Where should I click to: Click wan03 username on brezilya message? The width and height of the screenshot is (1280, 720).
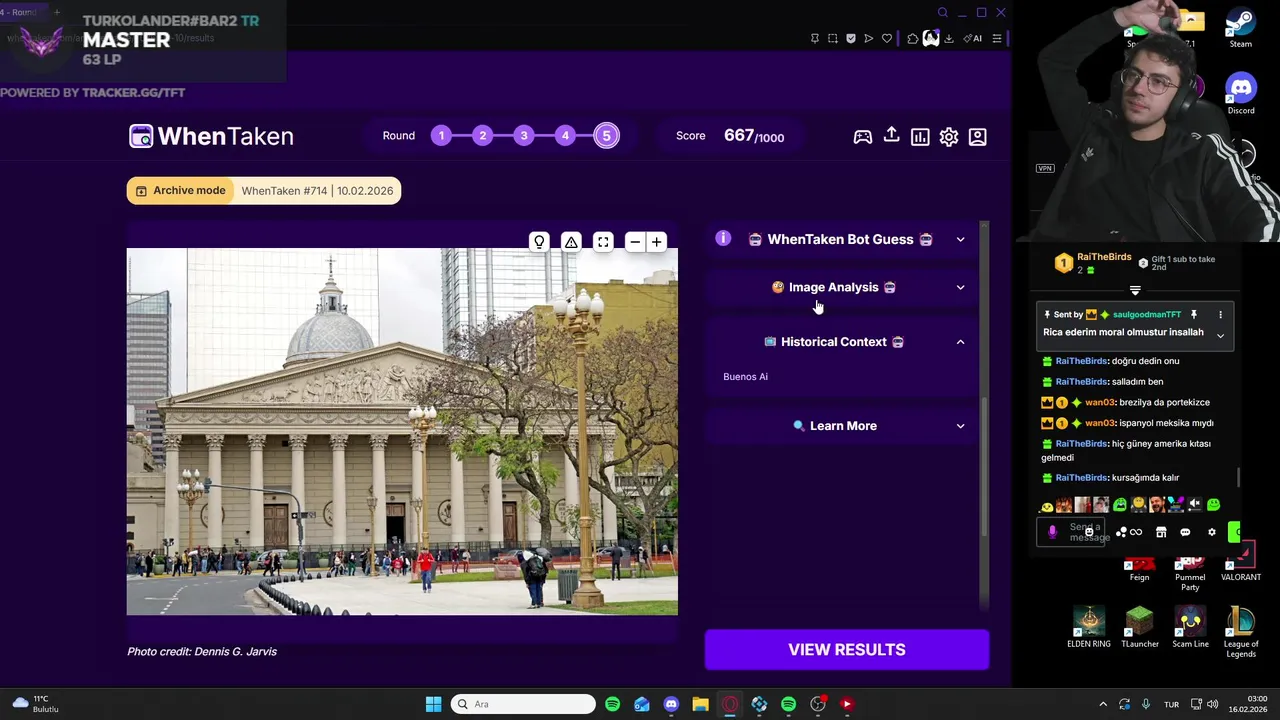[x=1100, y=402]
